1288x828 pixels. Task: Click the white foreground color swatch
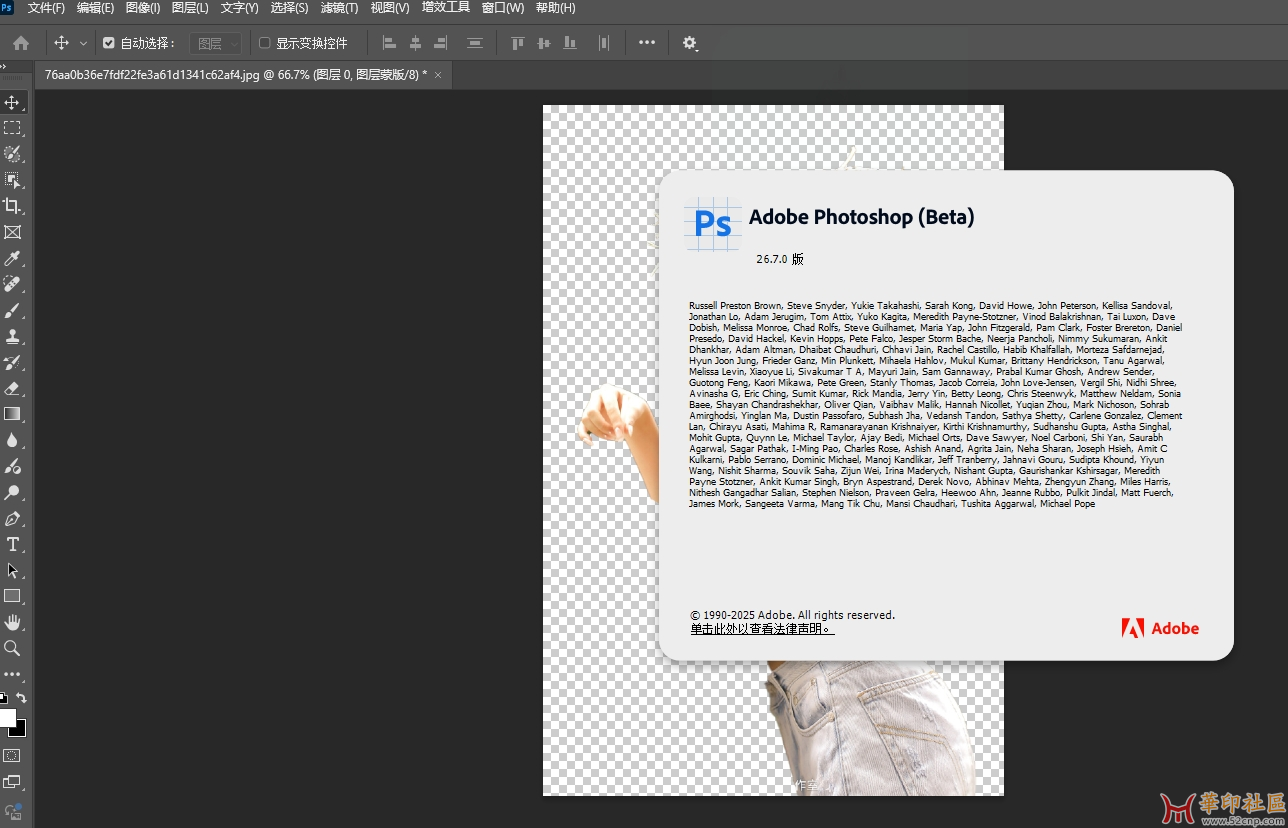click(x=6, y=717)
